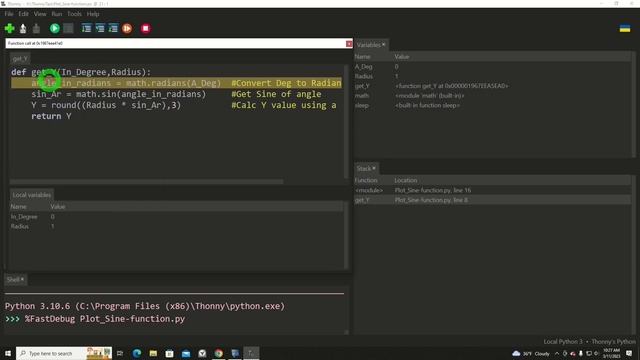This screenshot has height=360, width=640.
Task: Click the math module variable row
Action: 492,96
